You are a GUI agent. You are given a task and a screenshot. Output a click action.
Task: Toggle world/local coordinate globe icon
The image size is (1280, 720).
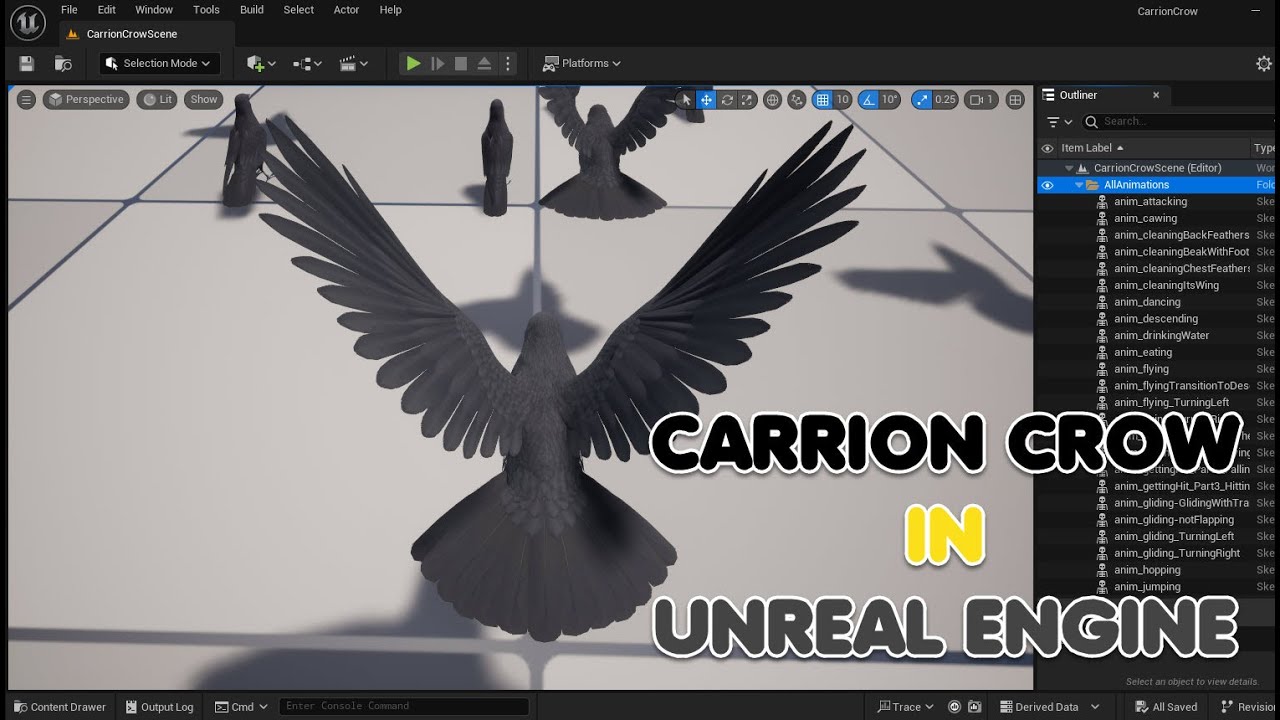click(x=772, y=99)
